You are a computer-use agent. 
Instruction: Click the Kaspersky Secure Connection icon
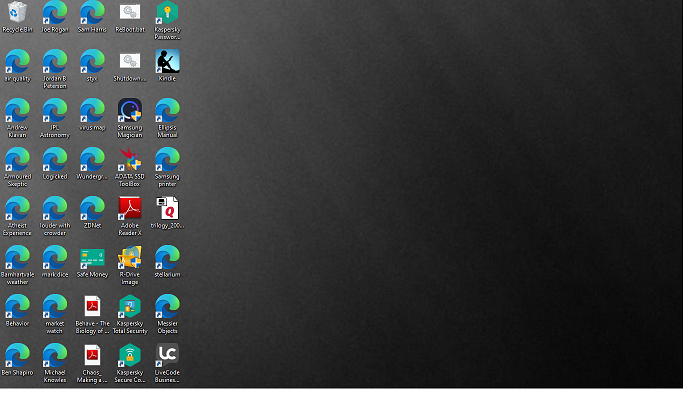coord(130,355)
